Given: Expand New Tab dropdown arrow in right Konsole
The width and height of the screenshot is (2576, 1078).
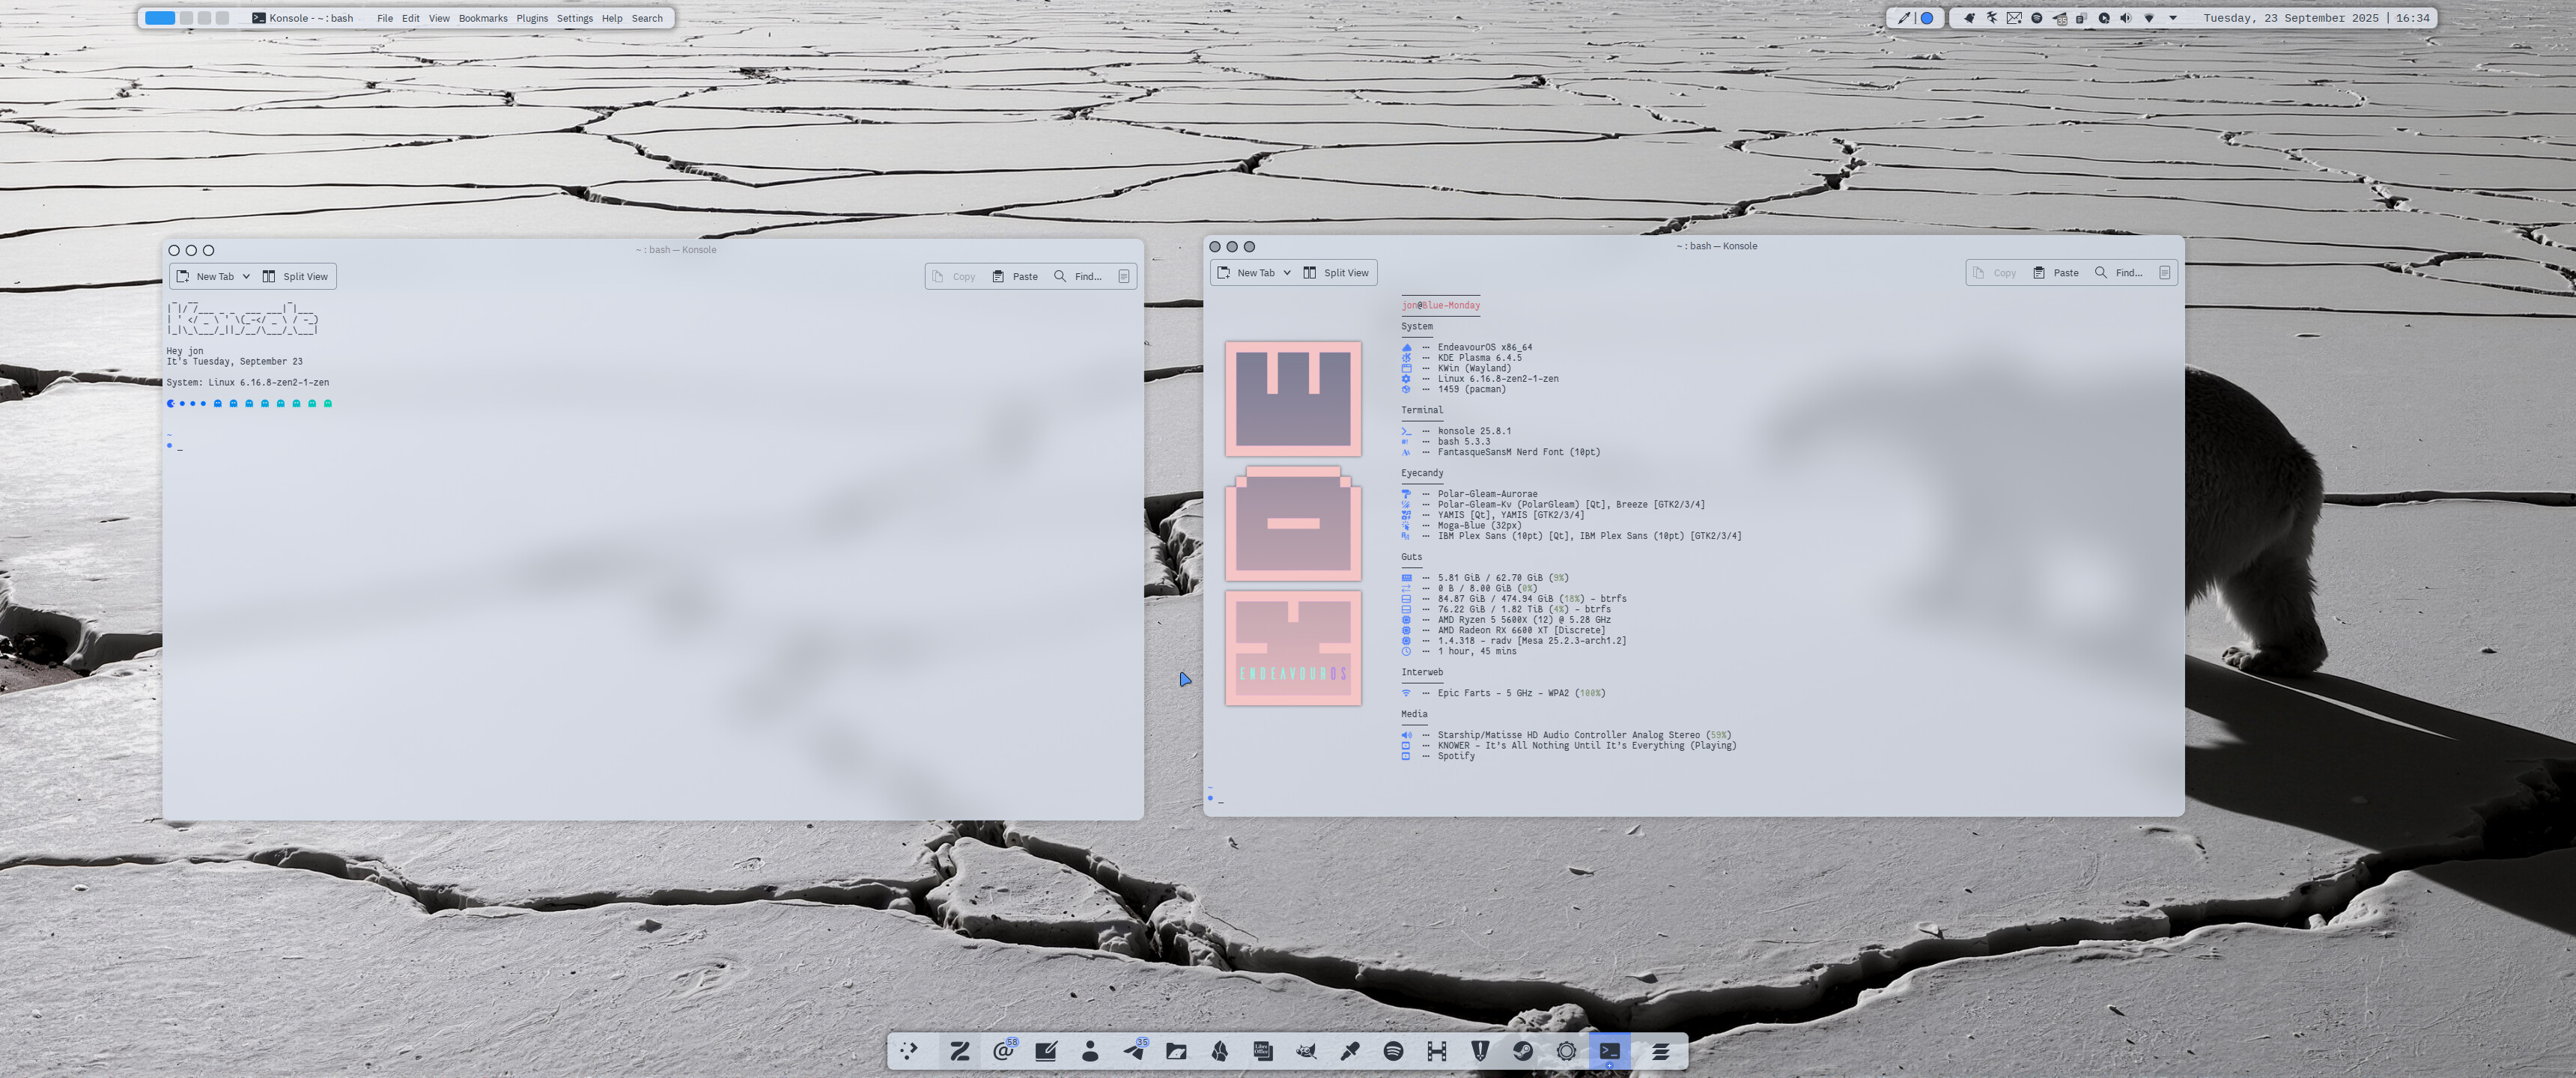Looking at the screenshot, I should point(1287,273).
